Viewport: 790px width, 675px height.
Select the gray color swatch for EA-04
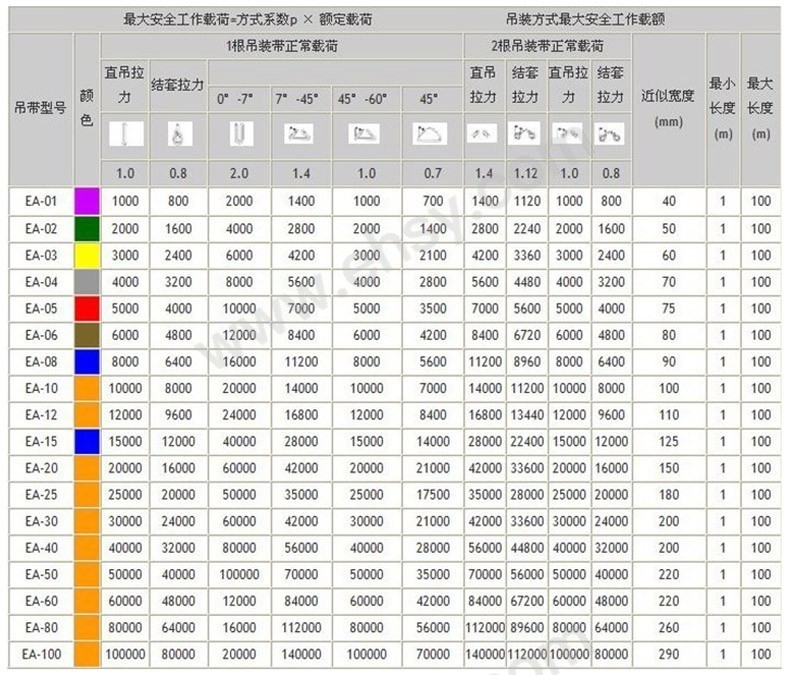[x=87, y=282]
